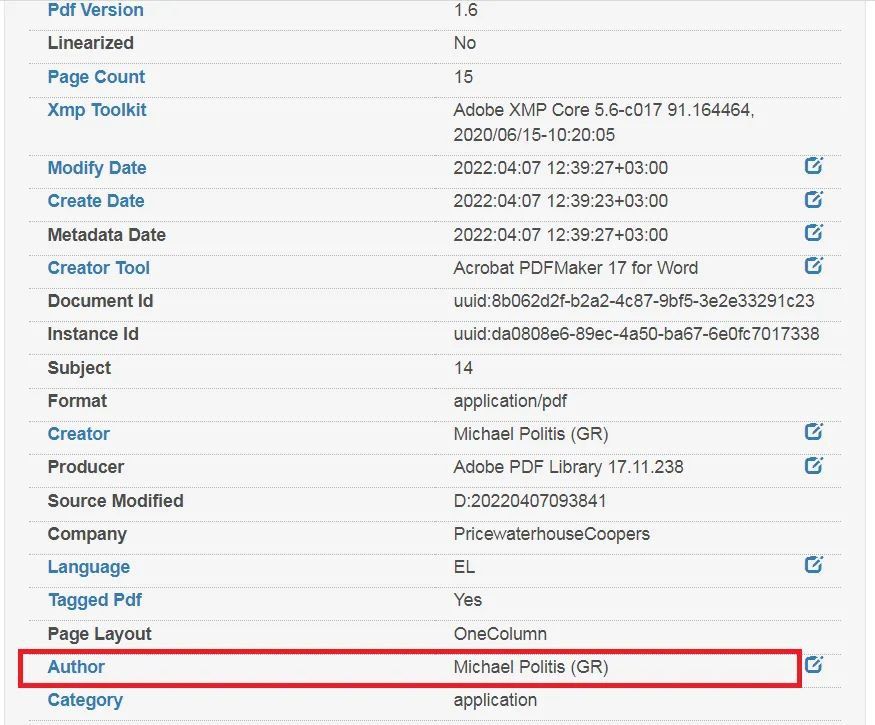Follow the Page Count link

(96, 76)
